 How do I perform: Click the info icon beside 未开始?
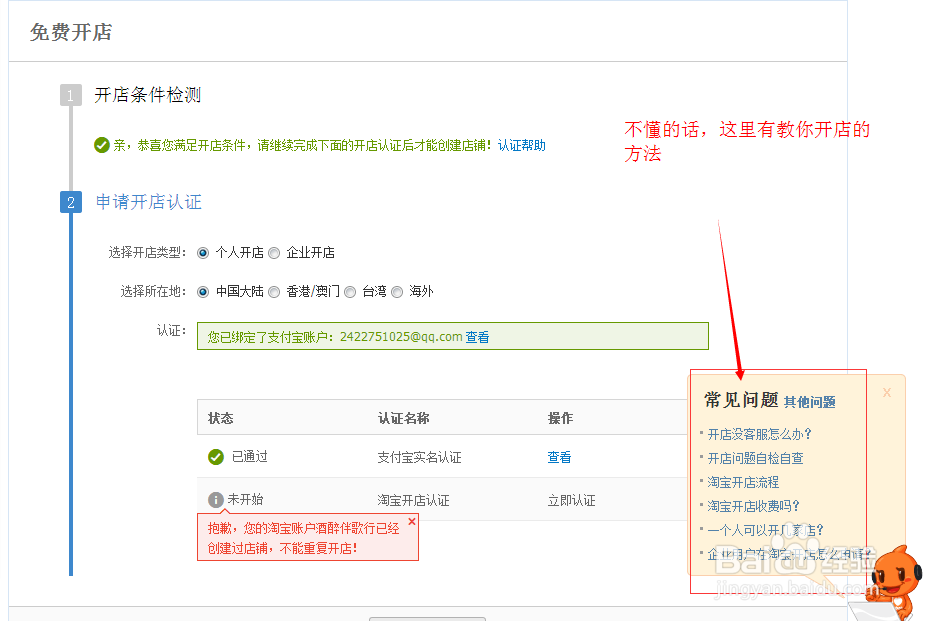pos(216,500)
